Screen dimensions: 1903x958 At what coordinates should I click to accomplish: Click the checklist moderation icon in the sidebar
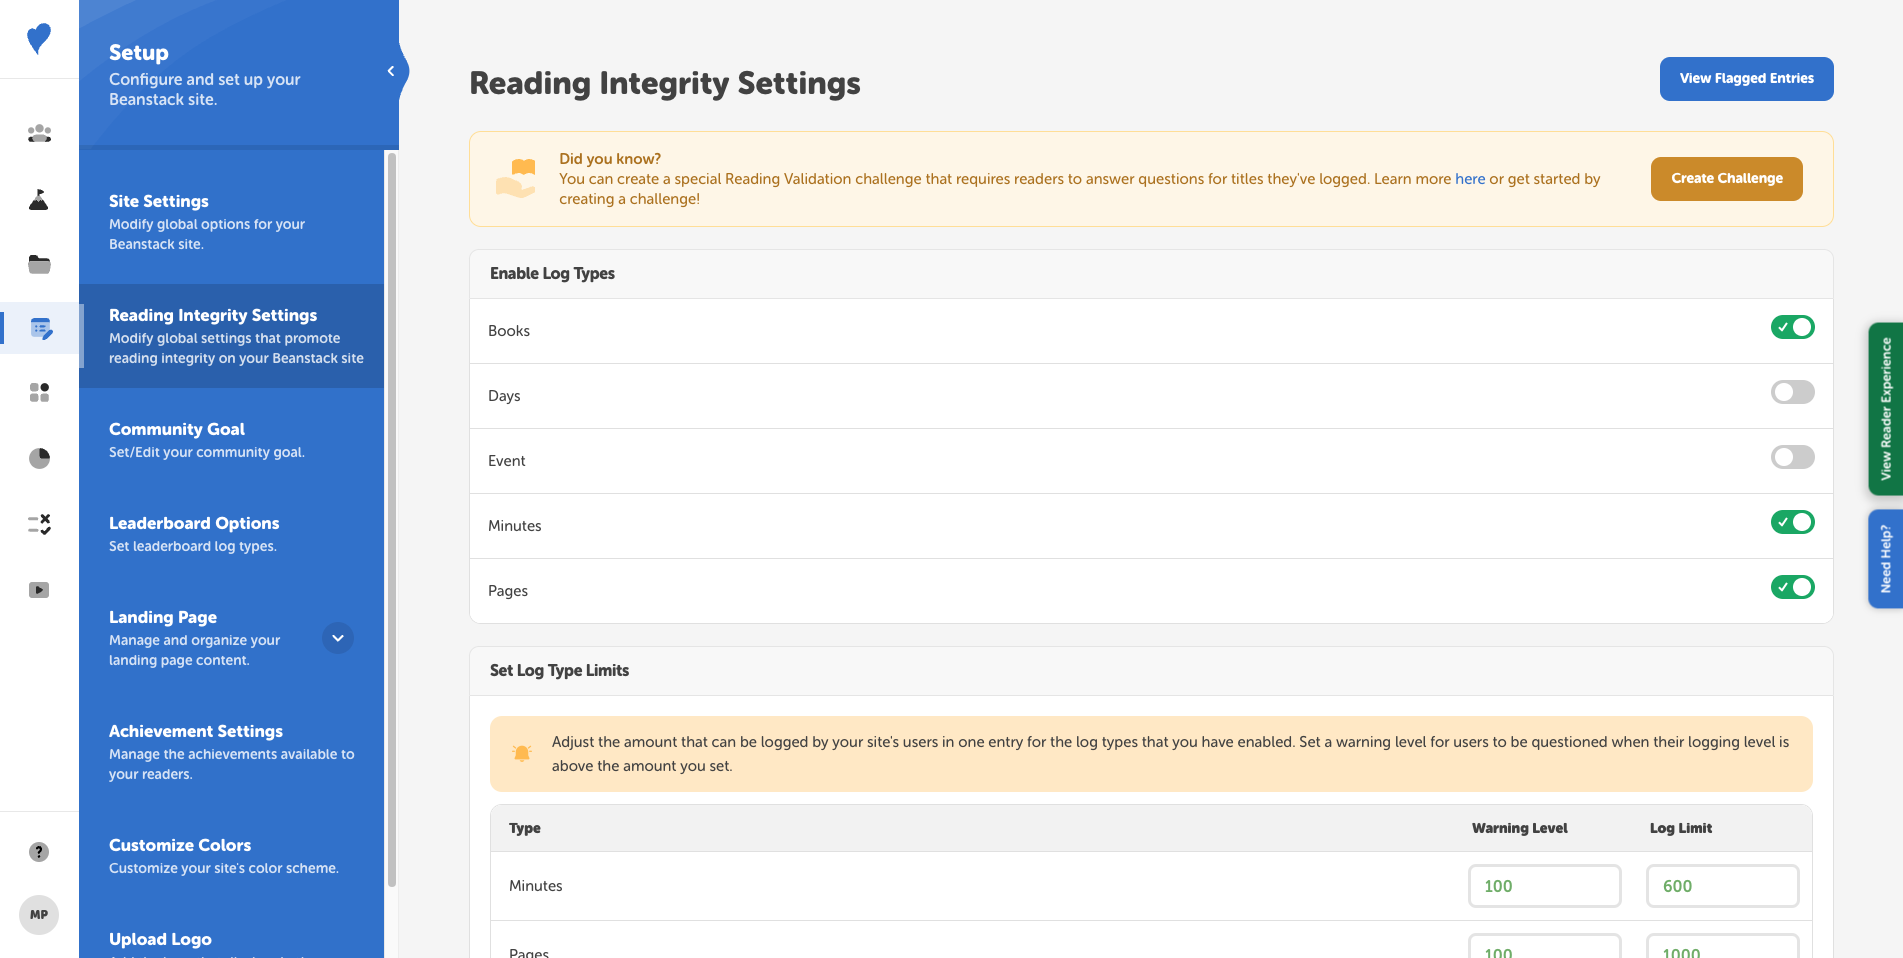[x=39, y=523]
